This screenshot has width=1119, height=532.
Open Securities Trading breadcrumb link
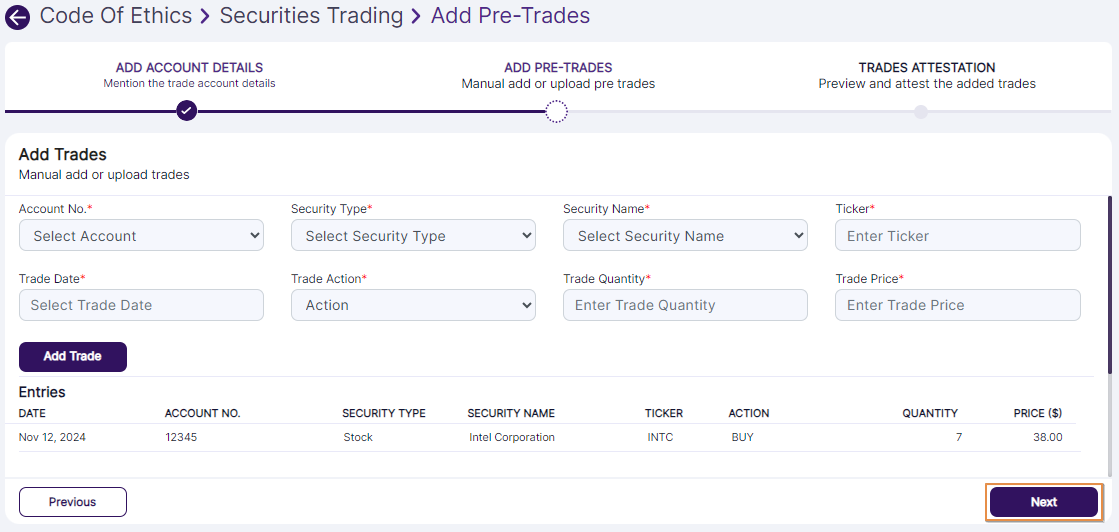(311, 16)
